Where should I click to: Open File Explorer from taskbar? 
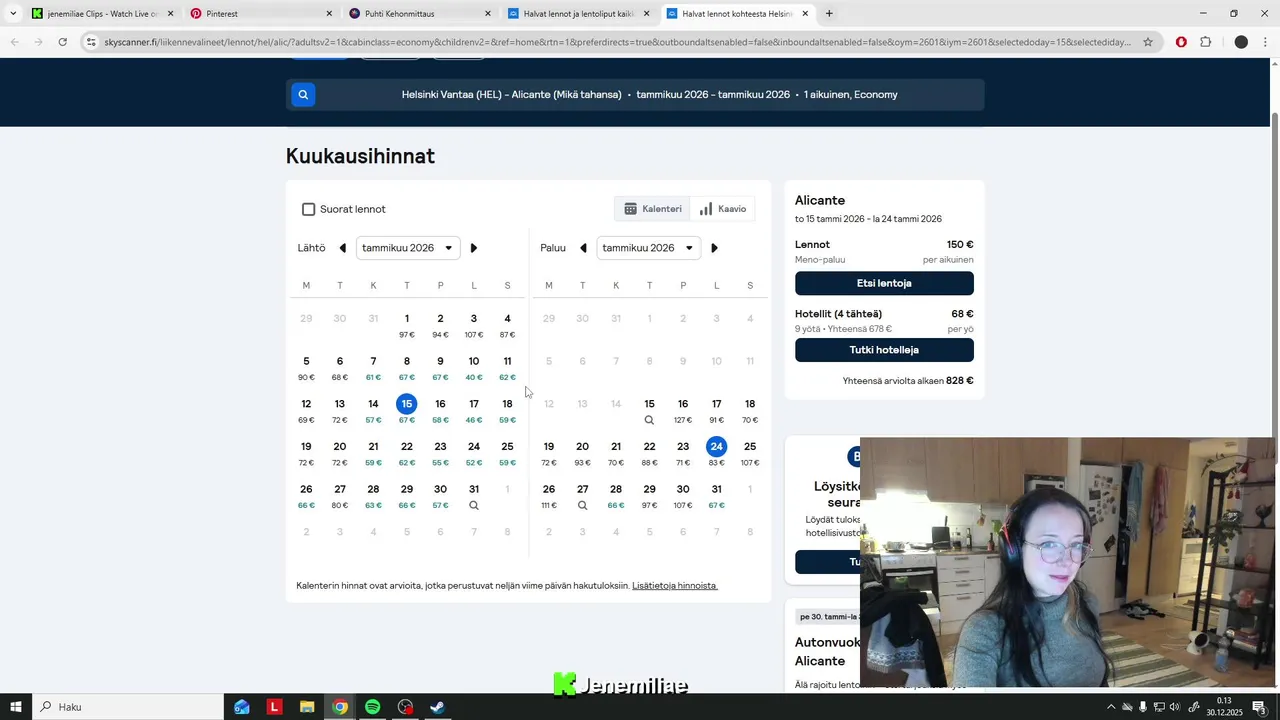pyautogui.click(x=307, y=707)
